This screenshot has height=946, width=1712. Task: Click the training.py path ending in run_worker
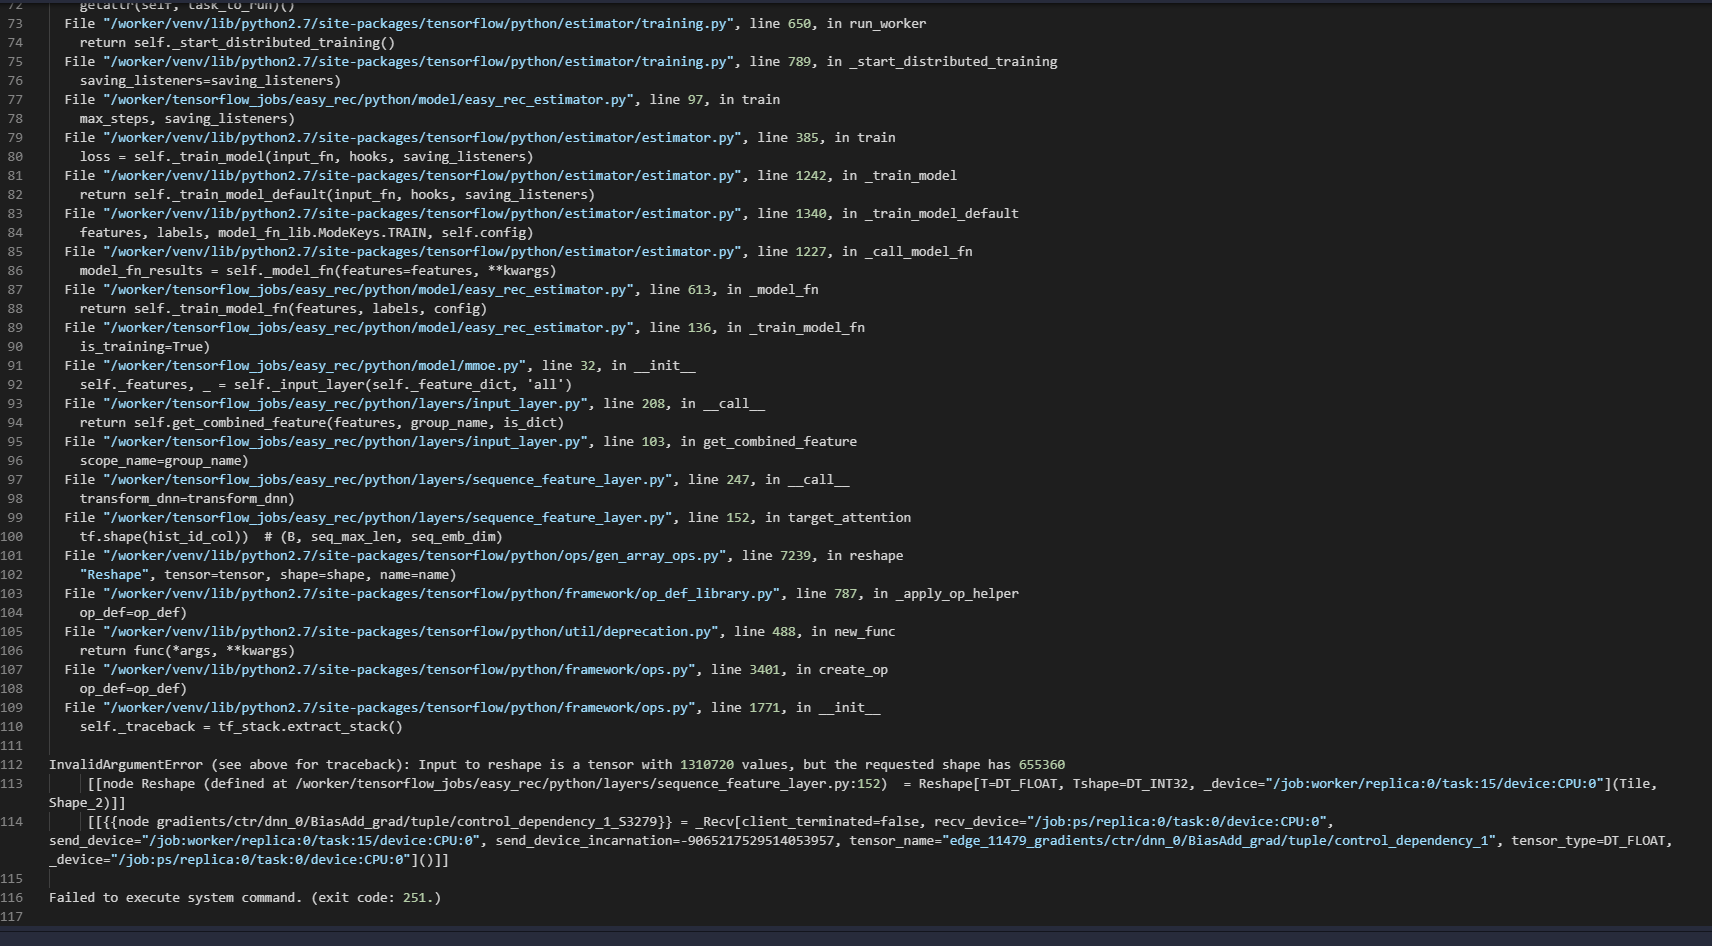[419, 23]
